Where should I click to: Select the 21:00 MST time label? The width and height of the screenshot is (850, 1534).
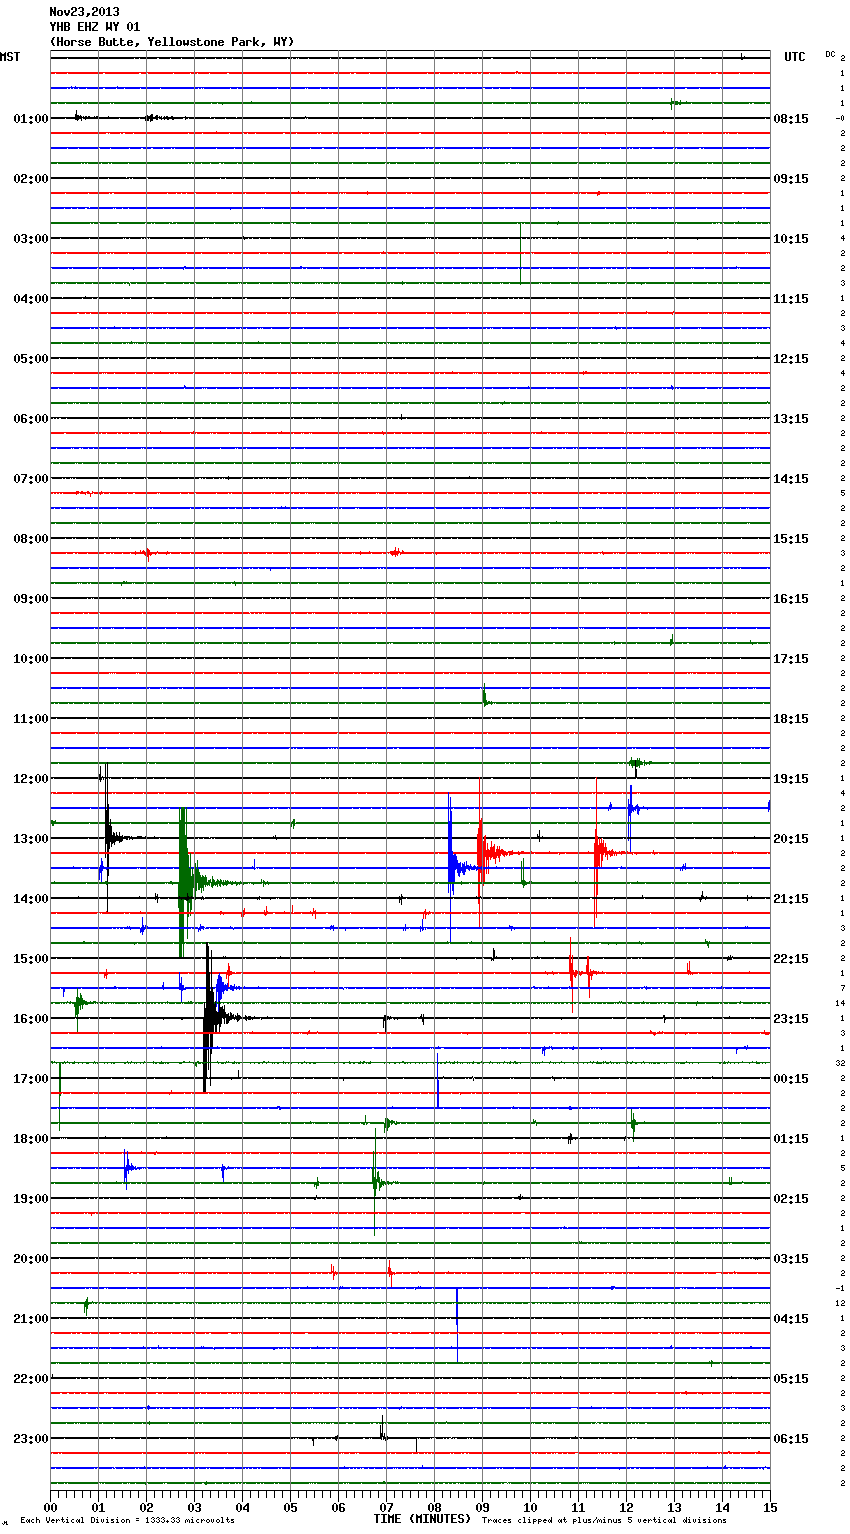(30, 1319)
